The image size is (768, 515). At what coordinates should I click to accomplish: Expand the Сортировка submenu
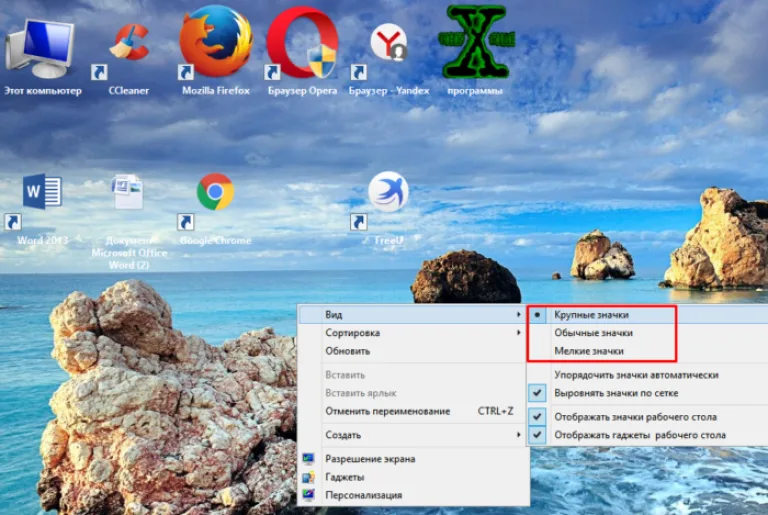(x=413, y=333)
